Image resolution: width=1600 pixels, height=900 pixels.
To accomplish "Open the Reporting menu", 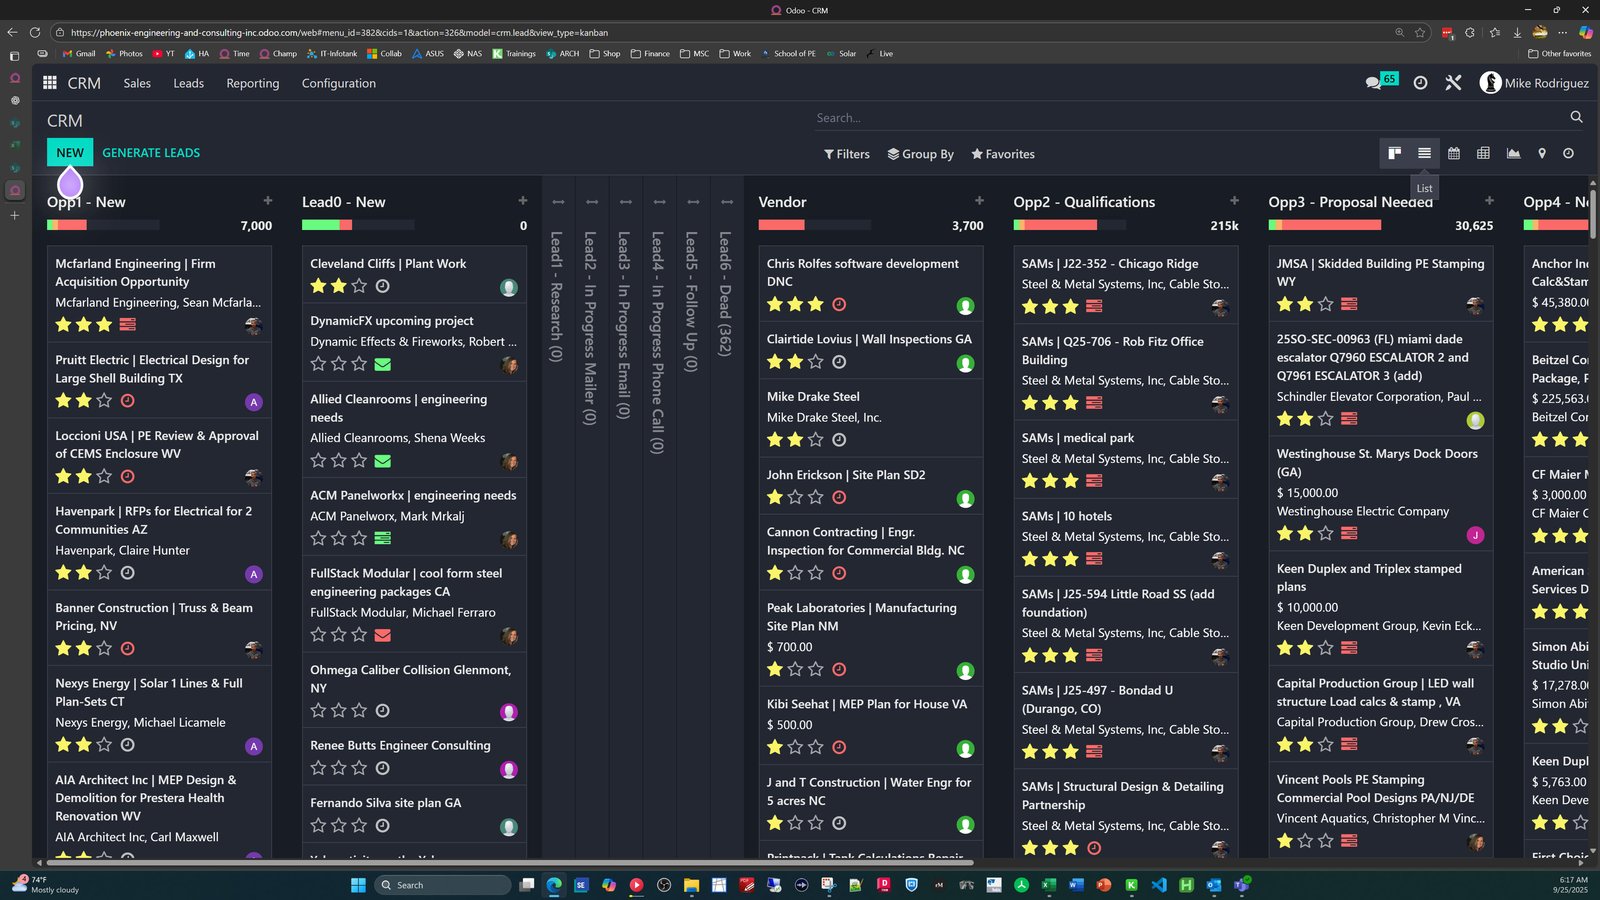I will pos(253,83).
